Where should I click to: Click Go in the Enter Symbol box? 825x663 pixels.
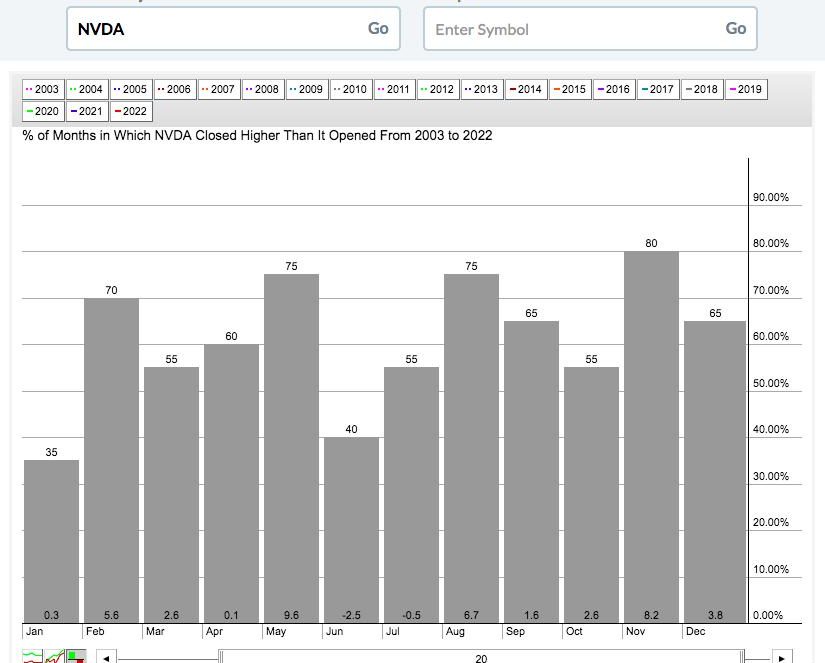click(x=736, y=28)
